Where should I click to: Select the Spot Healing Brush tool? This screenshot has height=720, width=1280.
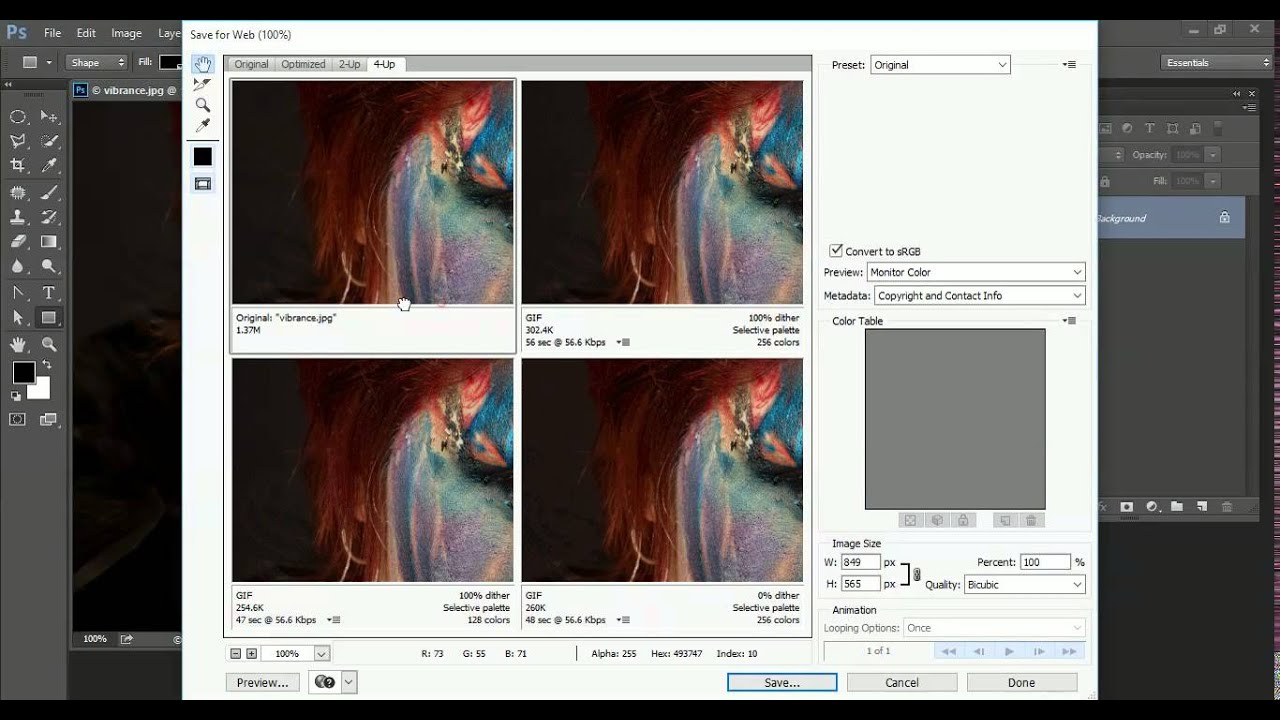tap(18, 192)
